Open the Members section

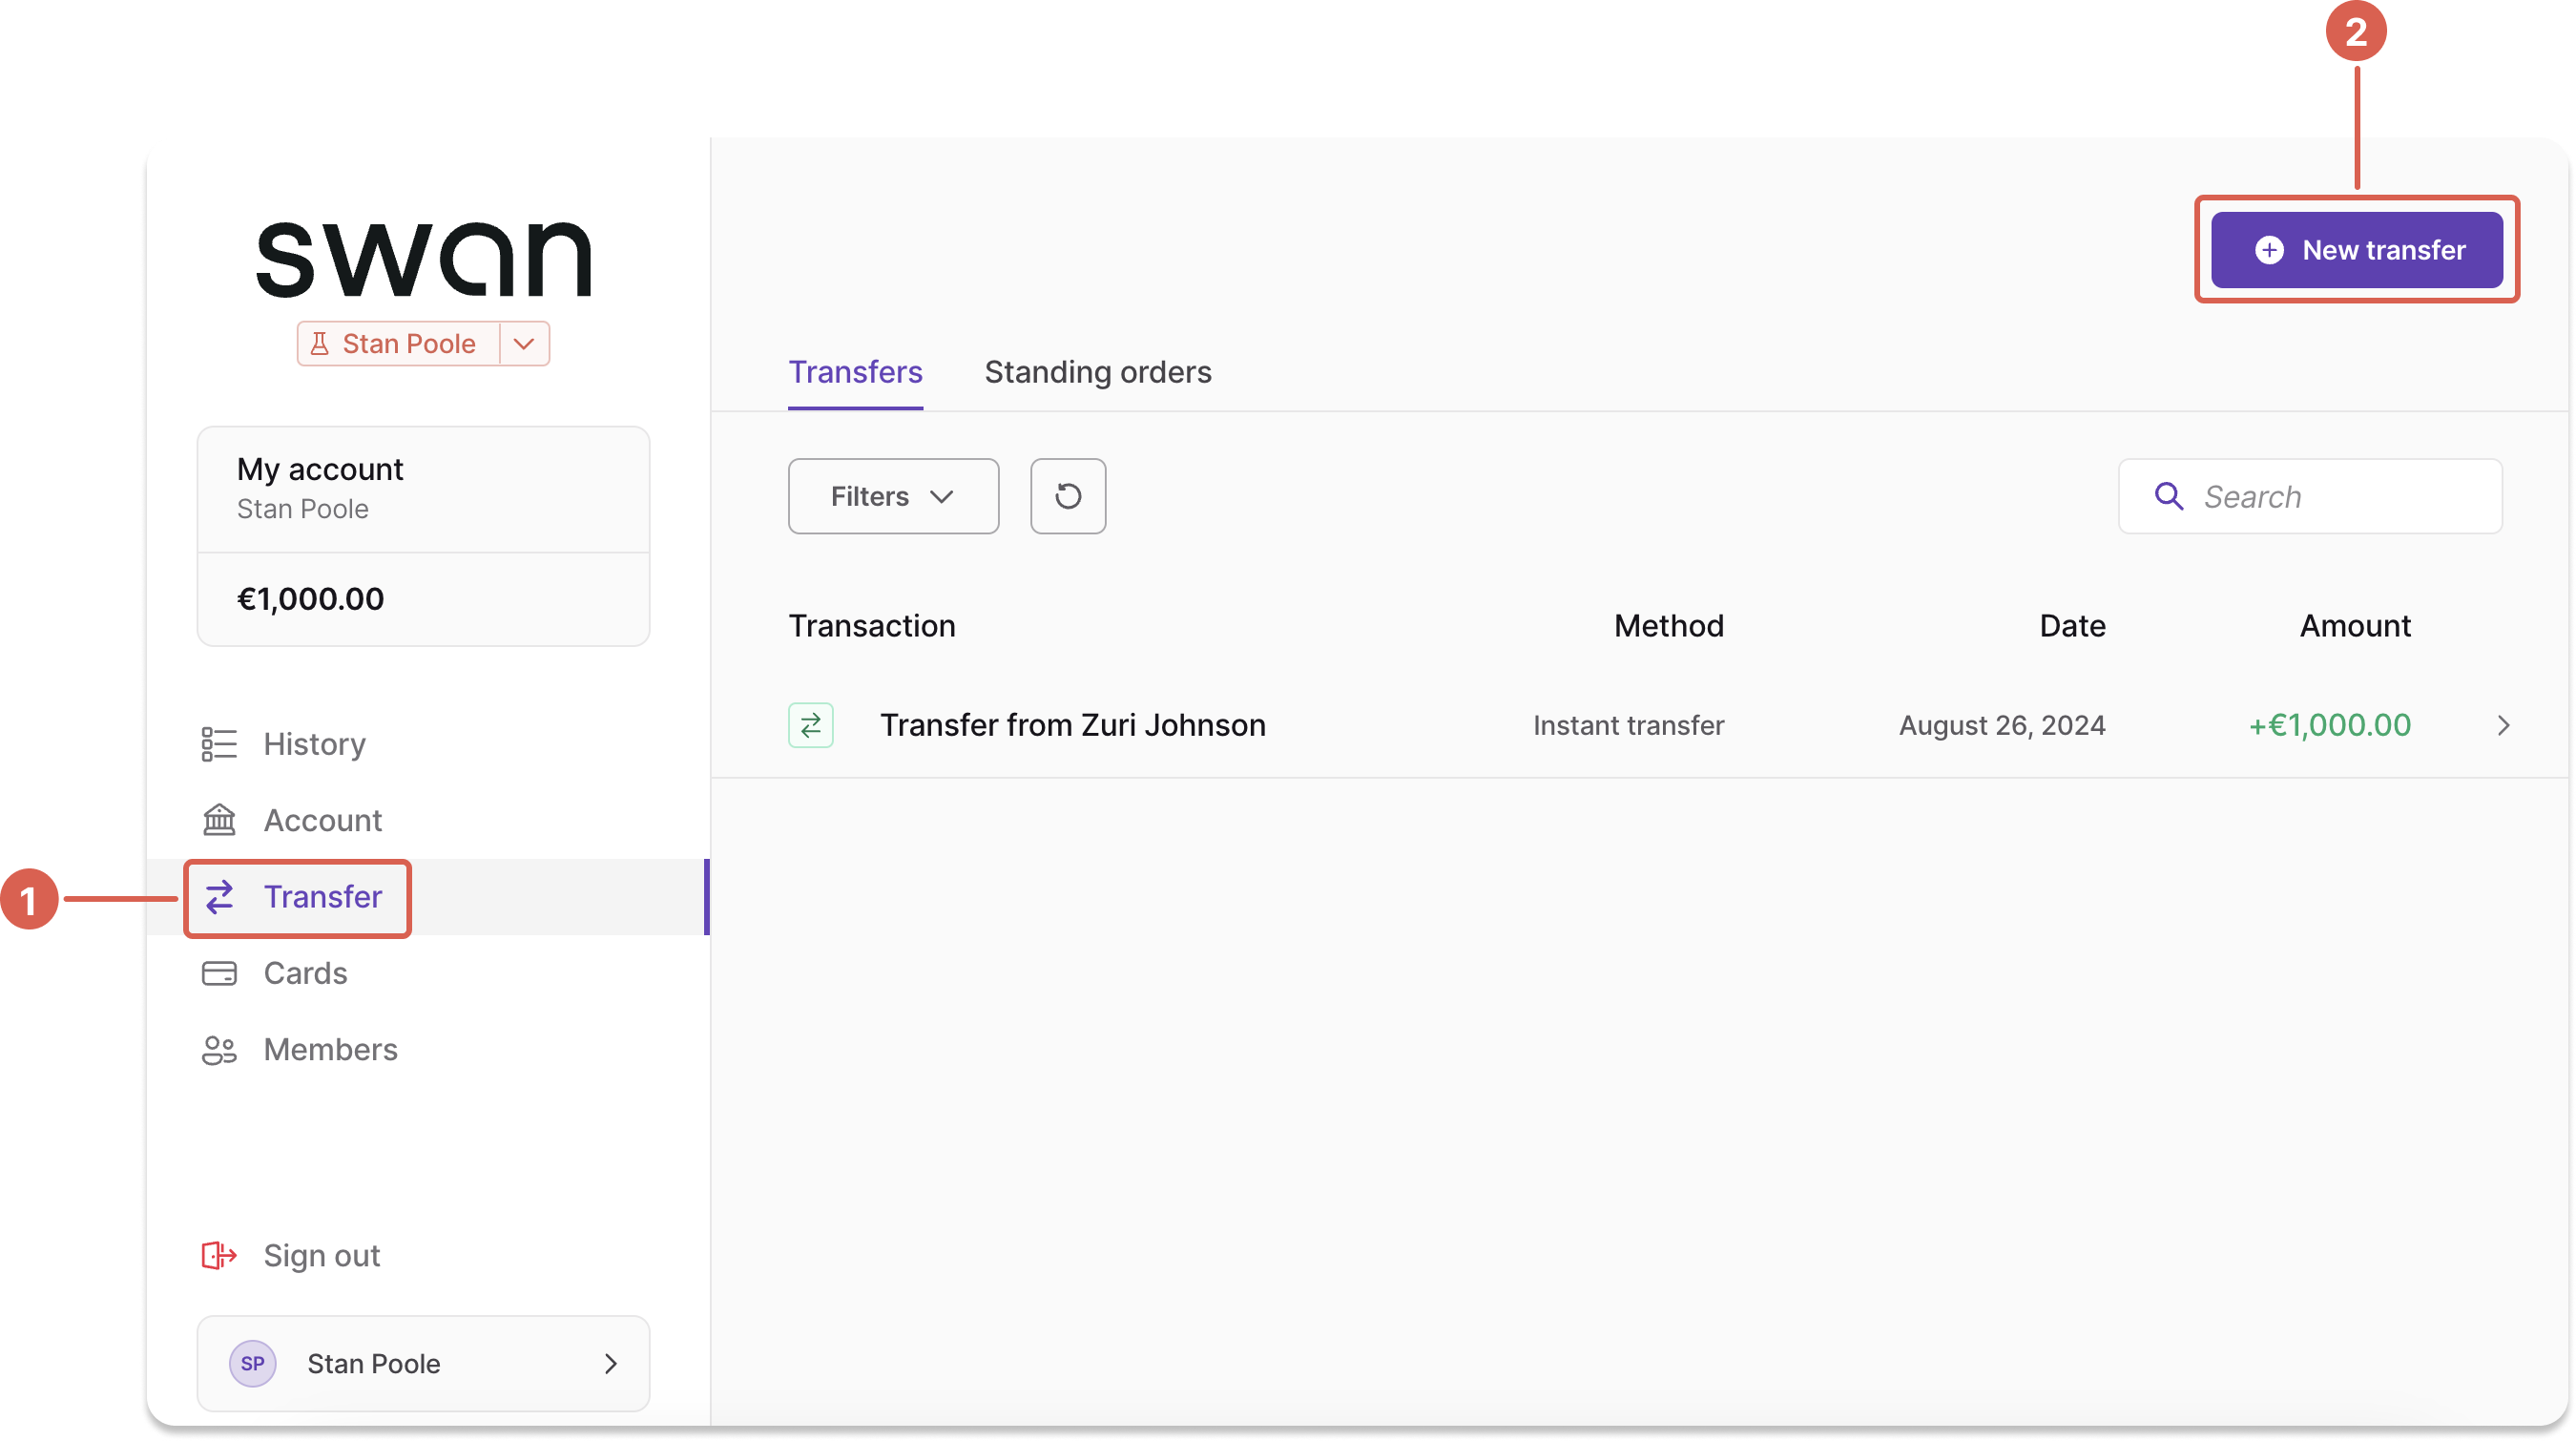click(x=329, y=1049)
